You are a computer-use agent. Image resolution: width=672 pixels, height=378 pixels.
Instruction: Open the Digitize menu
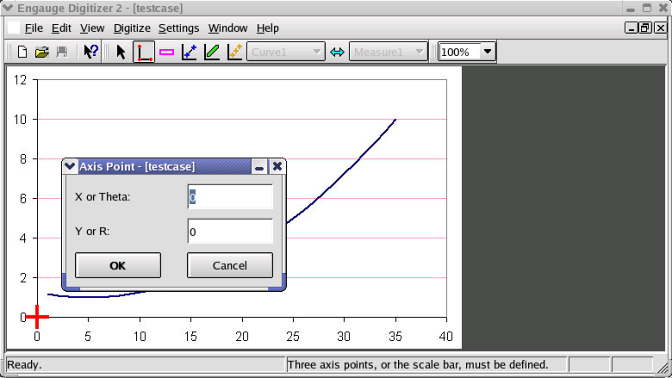point(132,28)
